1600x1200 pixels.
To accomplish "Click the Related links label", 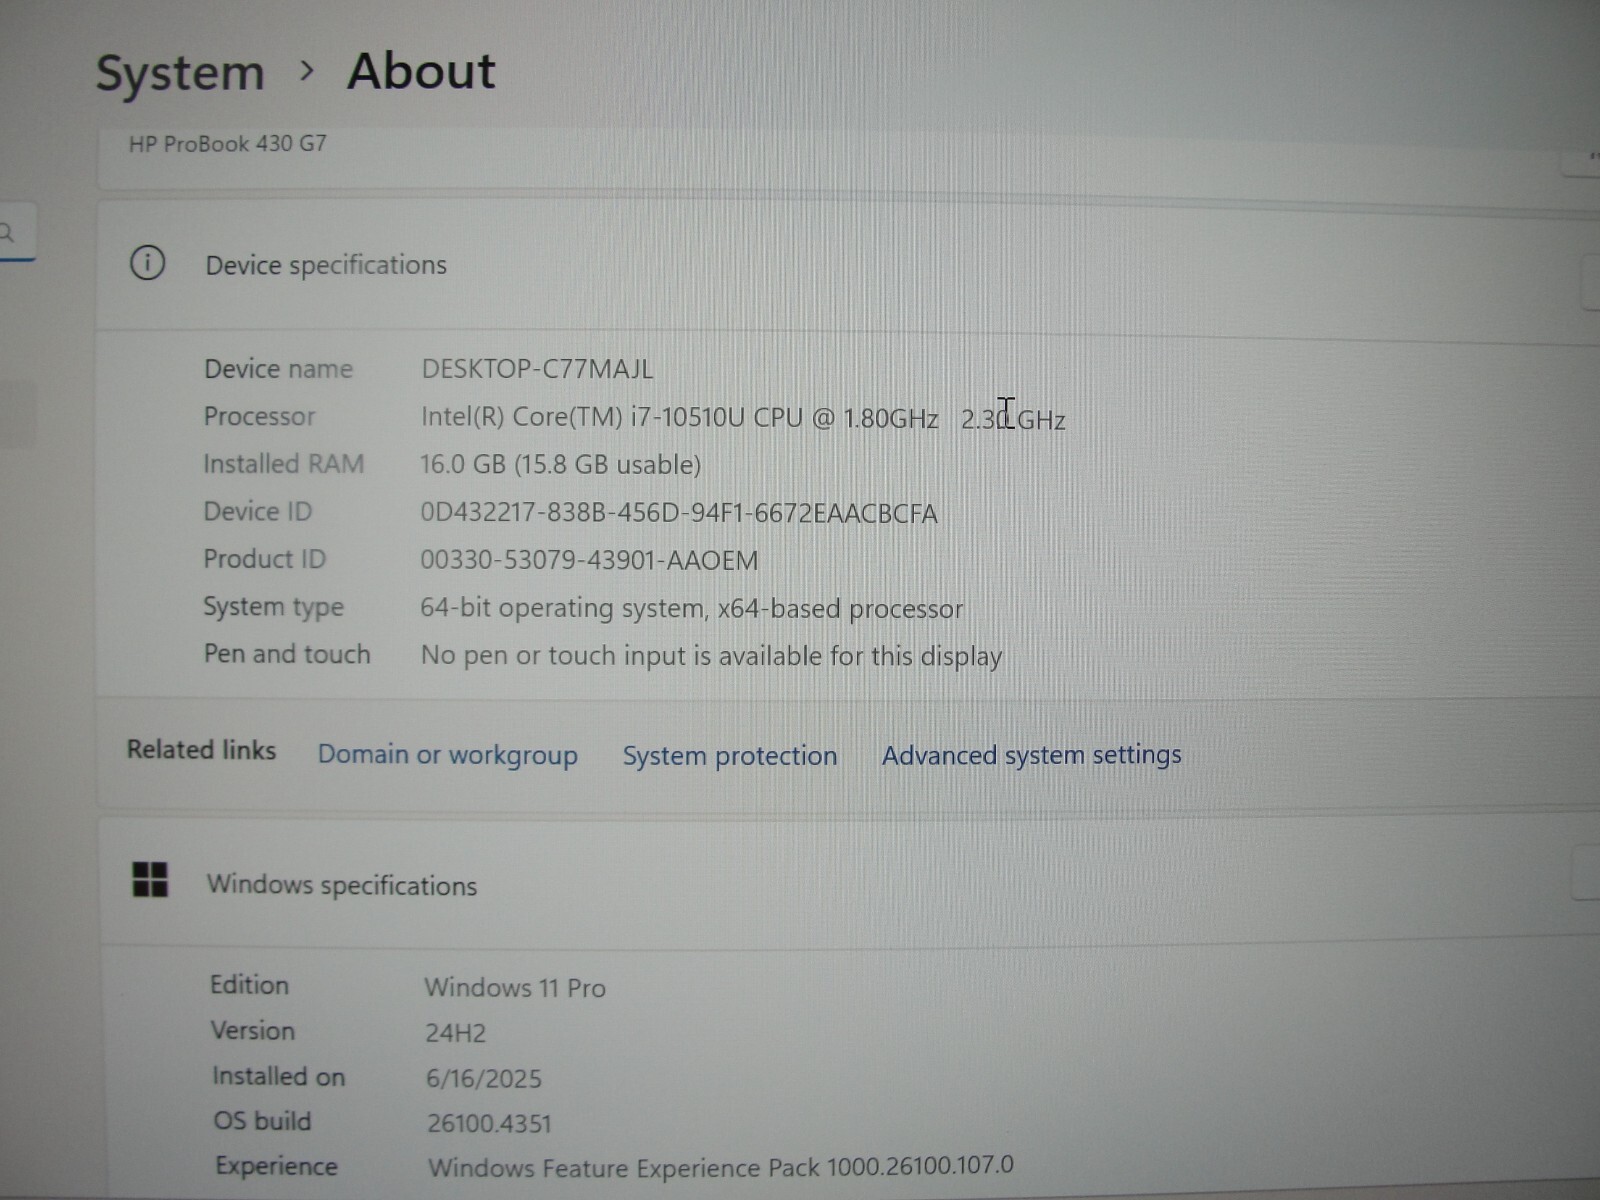I will tap(201, 750).
